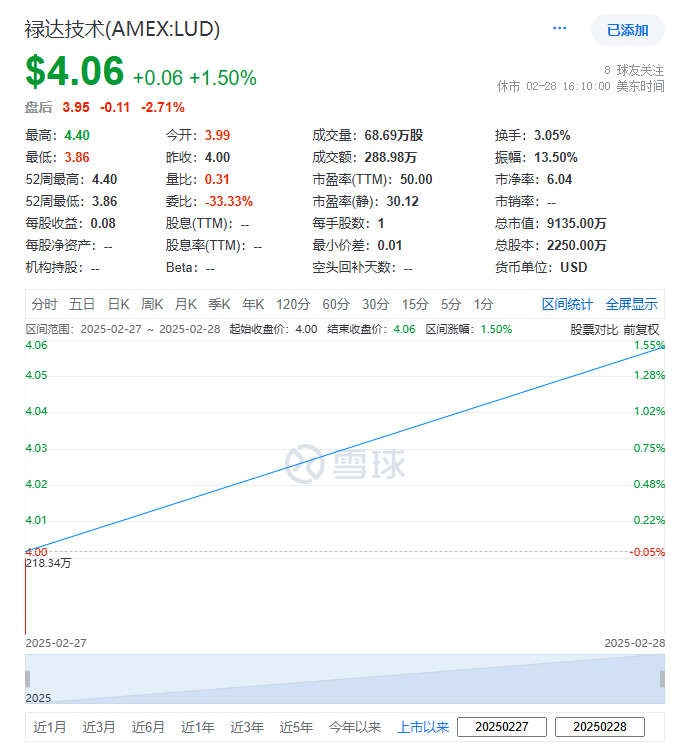Show the 30分 interval chart
Image resolution: width=689 pixels, height=751 pixels.
(375, 304)
